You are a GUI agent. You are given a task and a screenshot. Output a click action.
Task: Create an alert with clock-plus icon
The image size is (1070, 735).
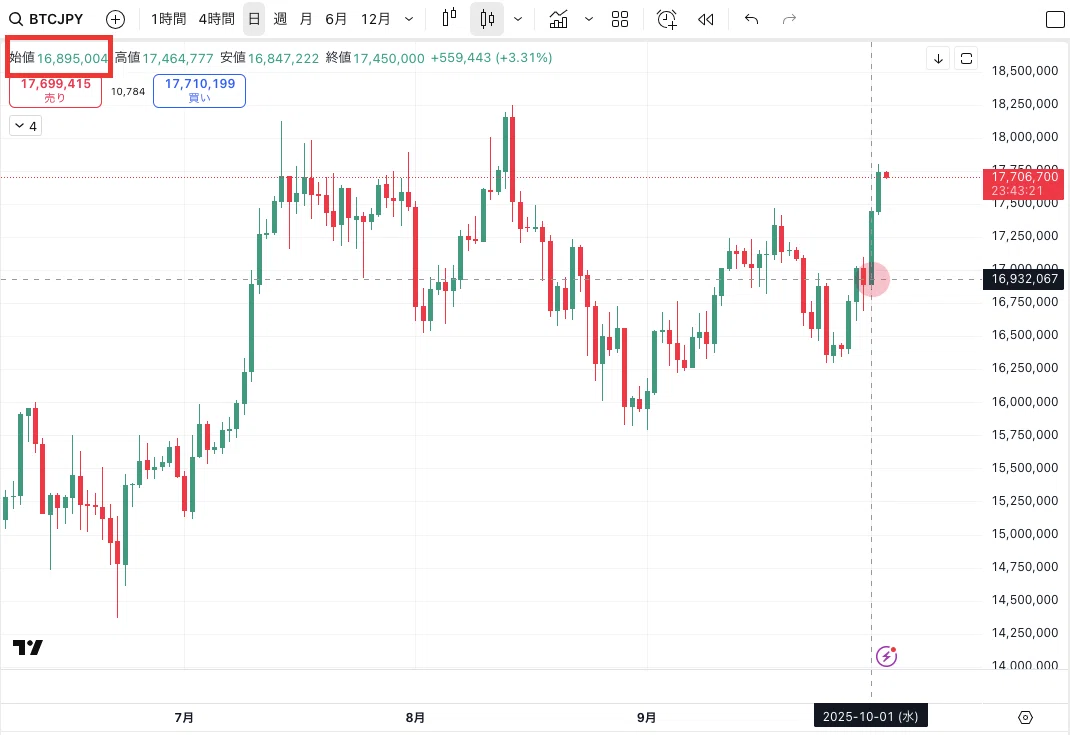tap(667, 19)
